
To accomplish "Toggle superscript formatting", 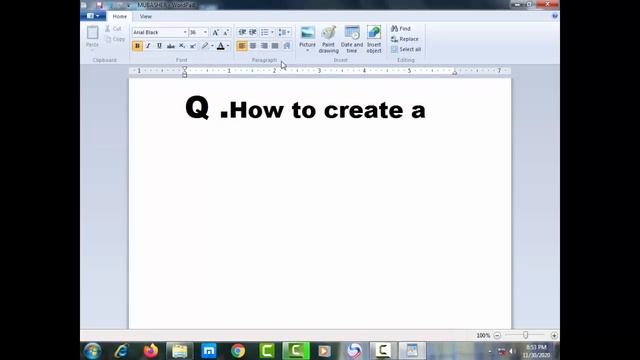I will click(193, 46).
